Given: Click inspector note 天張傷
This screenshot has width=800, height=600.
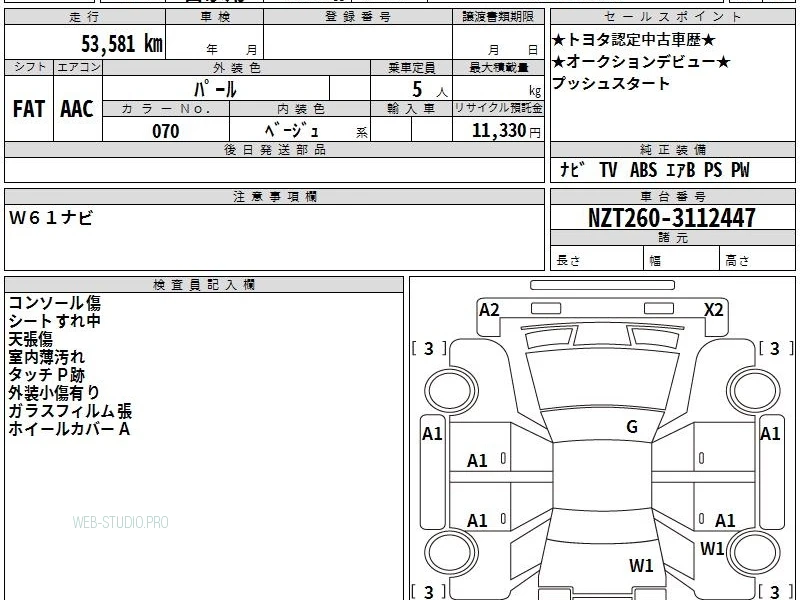Looking at the screenshot, I should pos(31,339).
